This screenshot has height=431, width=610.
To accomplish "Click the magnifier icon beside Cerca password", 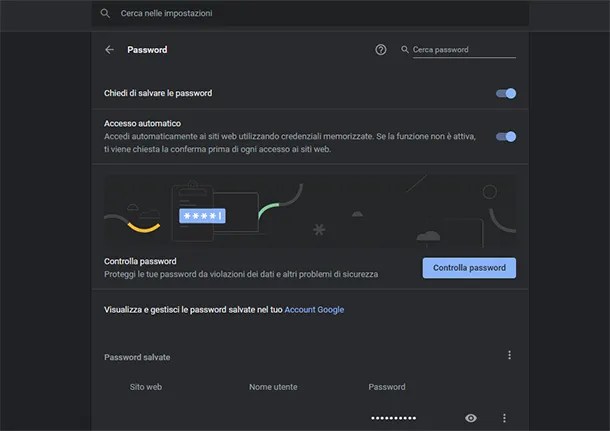I will [405, 49].
